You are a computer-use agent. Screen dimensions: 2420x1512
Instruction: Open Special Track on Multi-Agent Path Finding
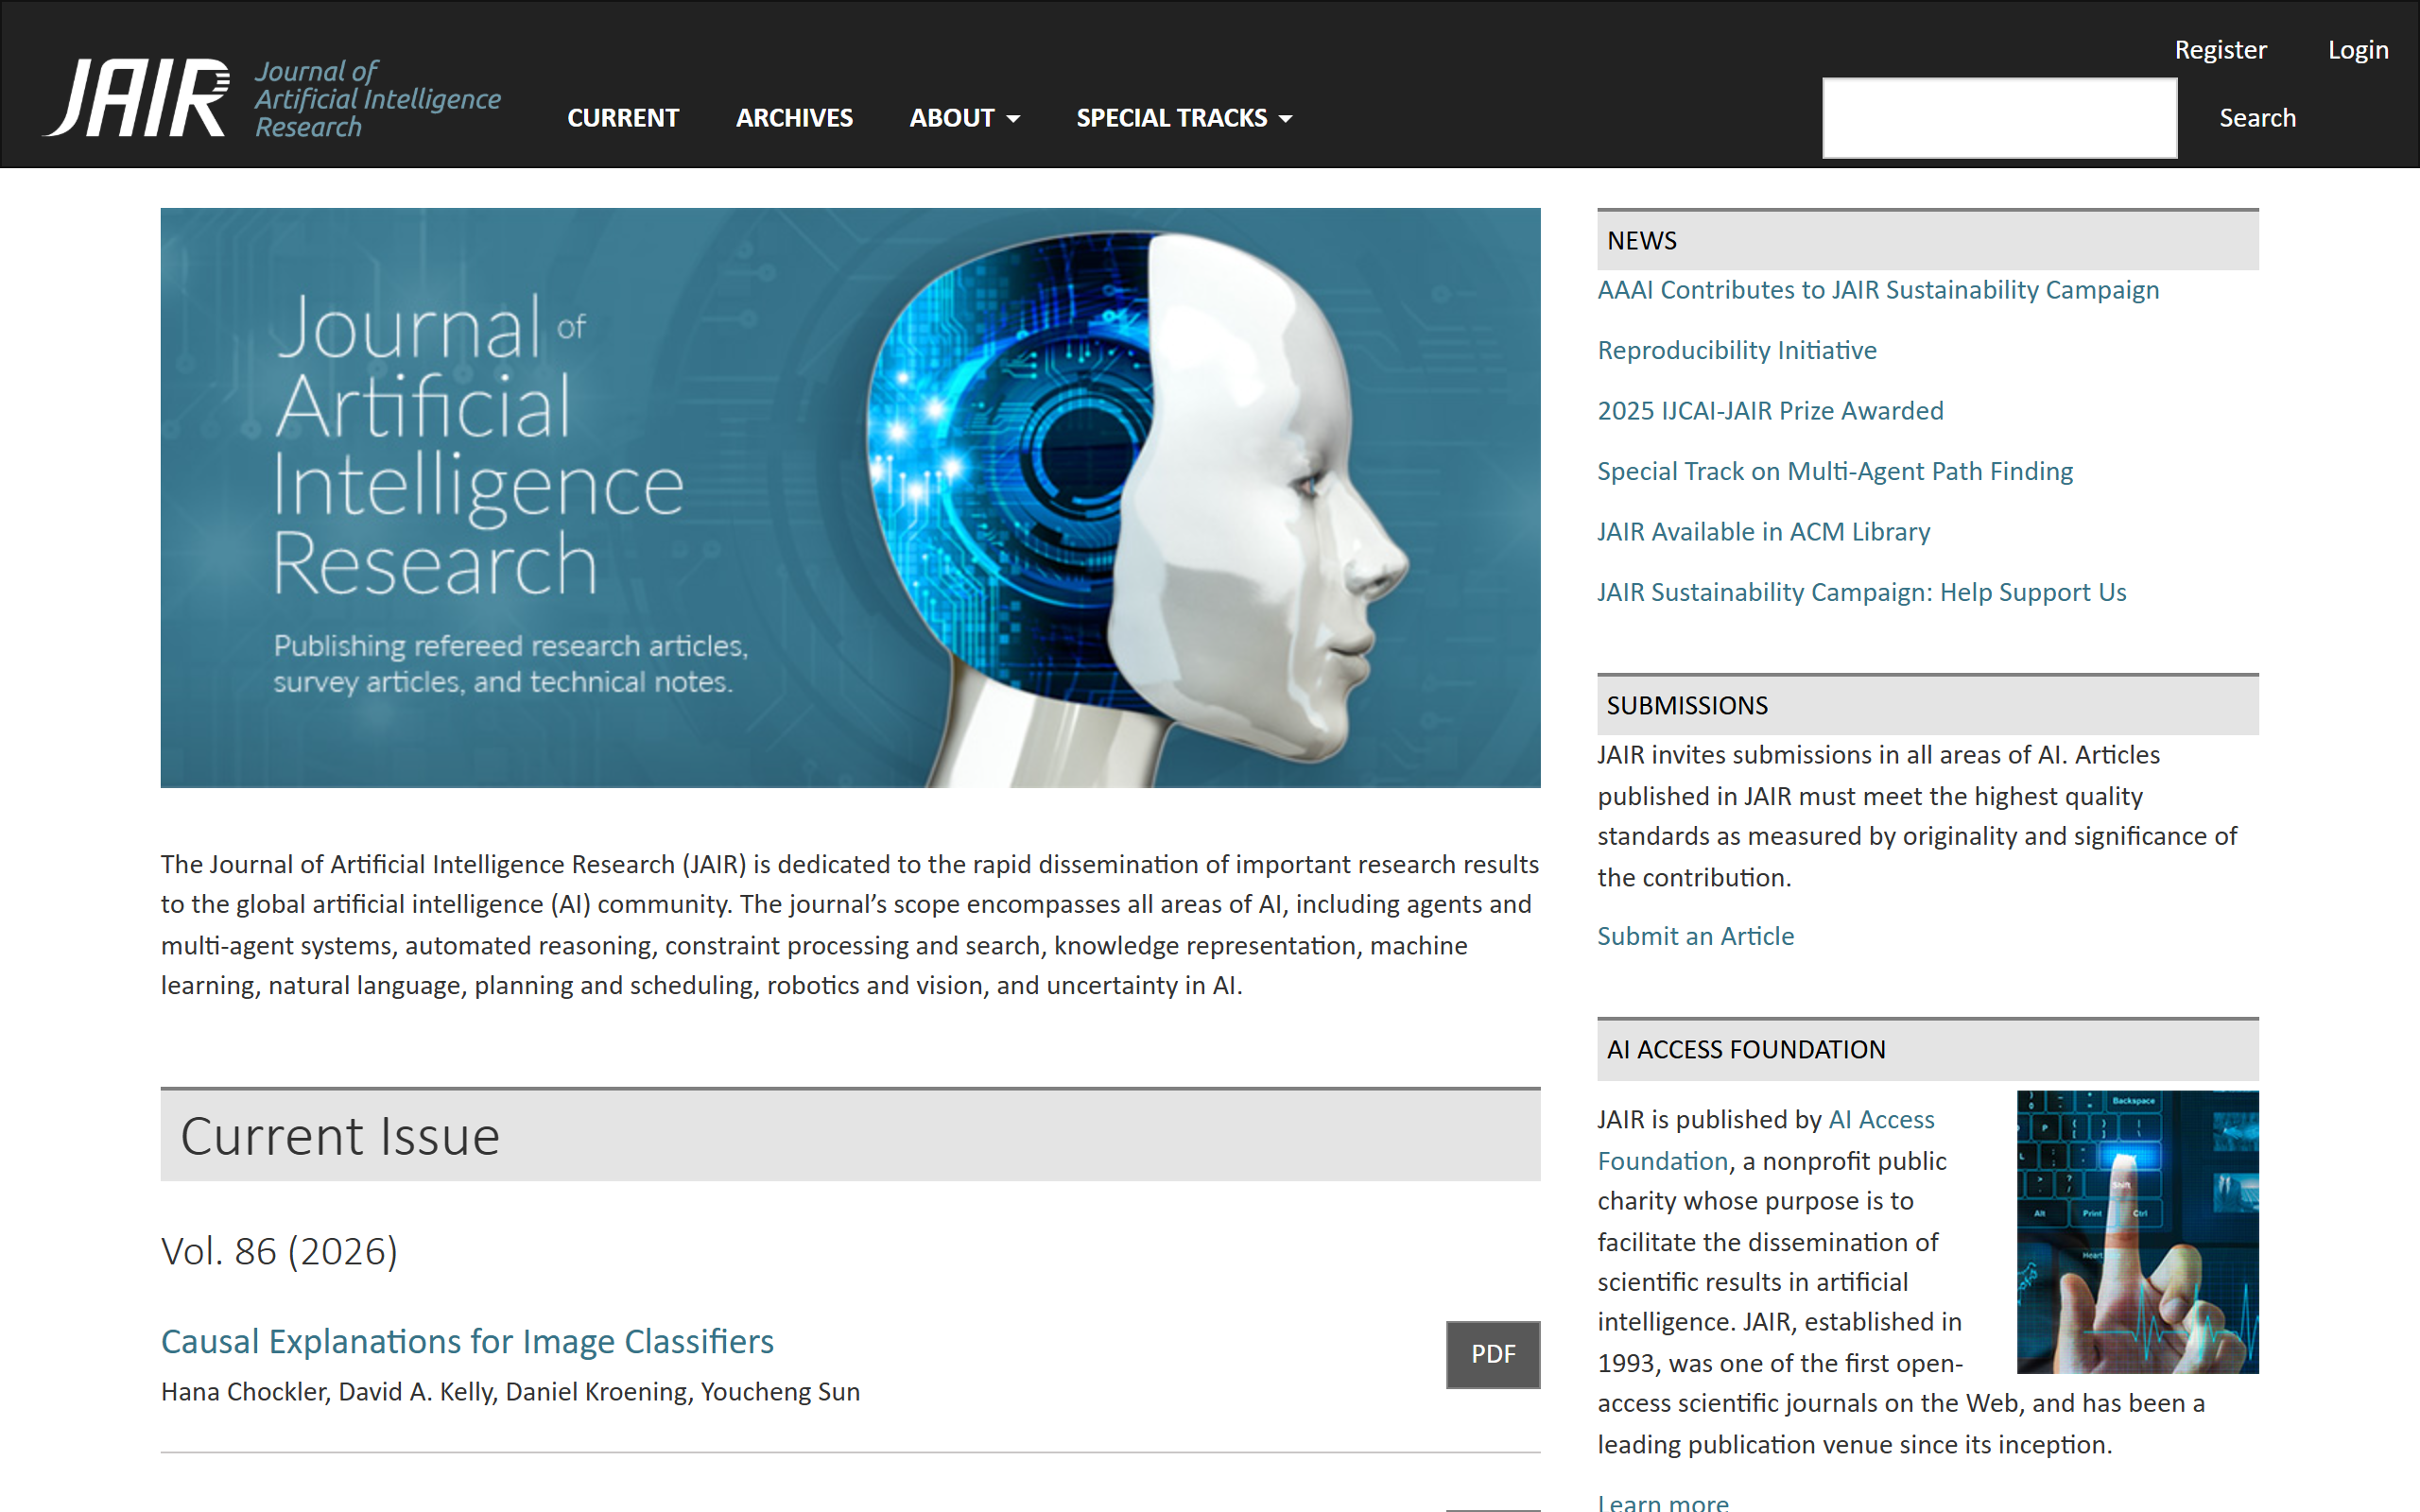pyautogui.click(x=1835, y=471)
